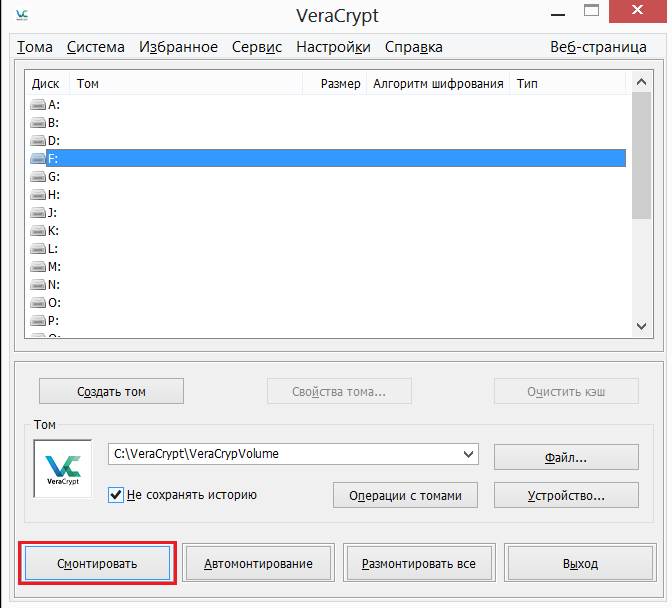Click the Выход button
The width and height of the screenshot is (672, 608).
pos(580,563)
